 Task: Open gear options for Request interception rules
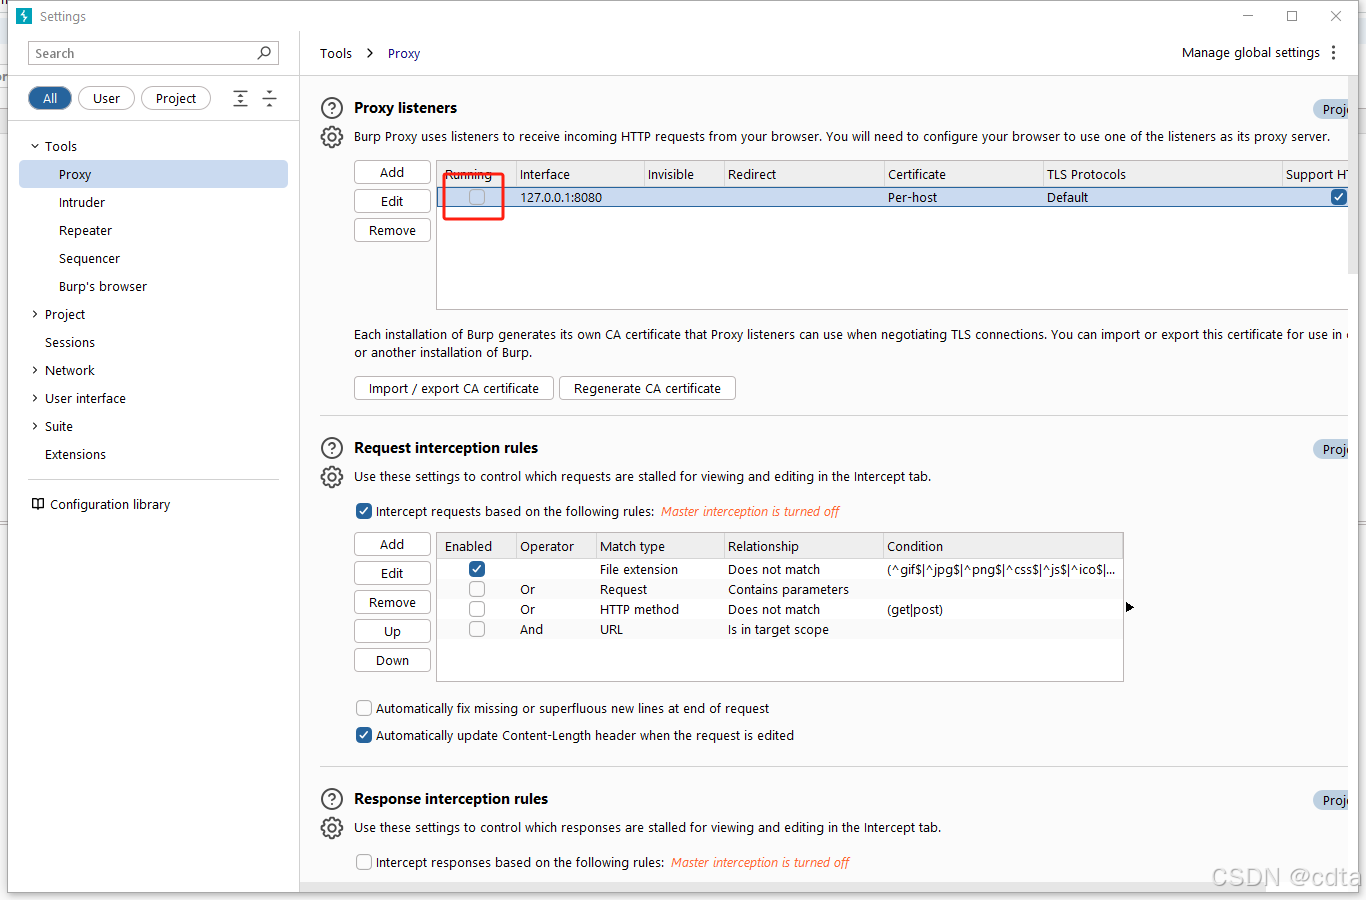pyautogui.click(x=332, y=477)
